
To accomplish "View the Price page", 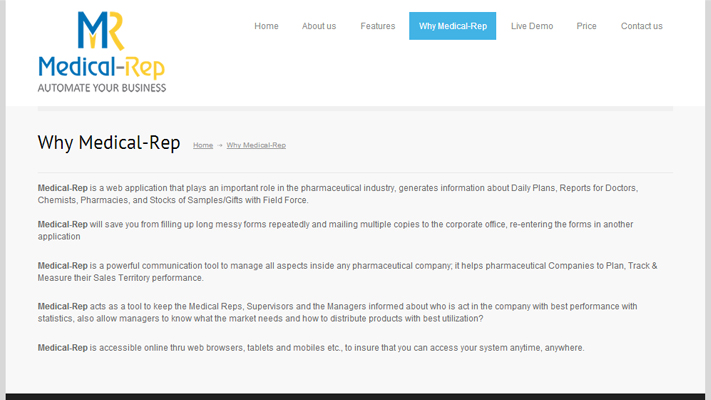I will [x=586, y=26].
